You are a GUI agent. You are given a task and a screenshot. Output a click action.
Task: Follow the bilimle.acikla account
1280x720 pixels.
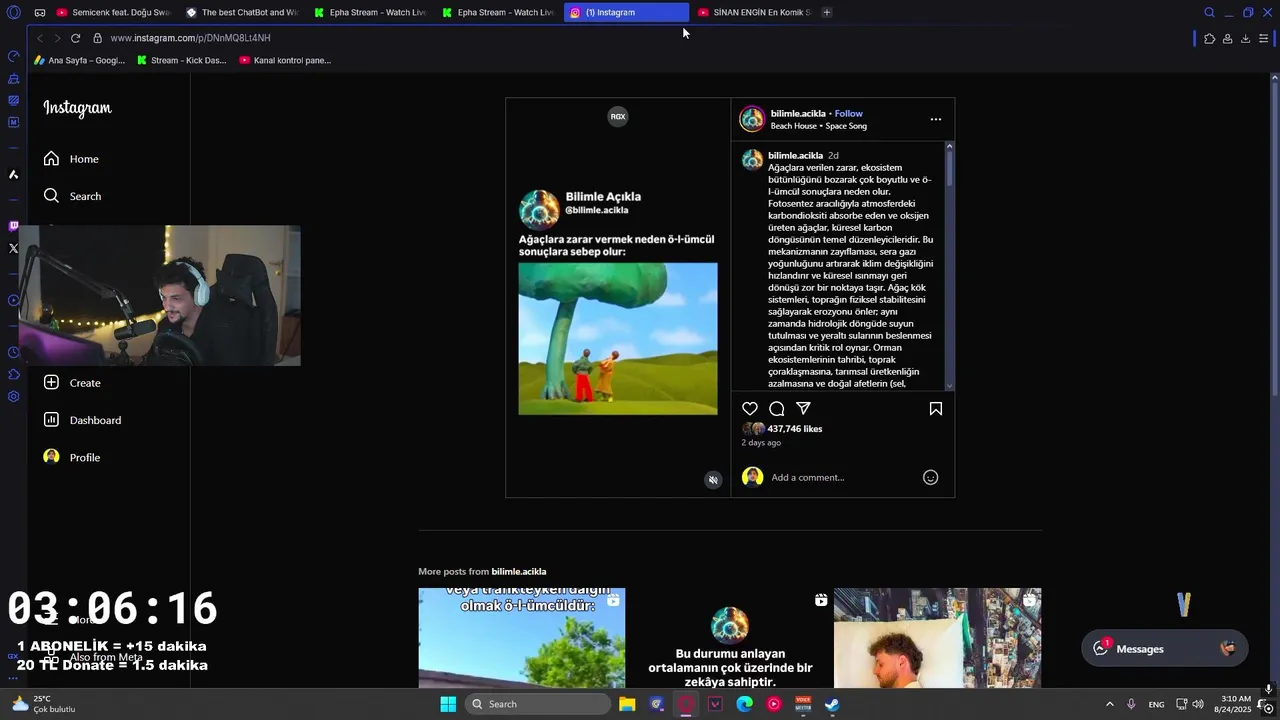[x=849, y=114]
